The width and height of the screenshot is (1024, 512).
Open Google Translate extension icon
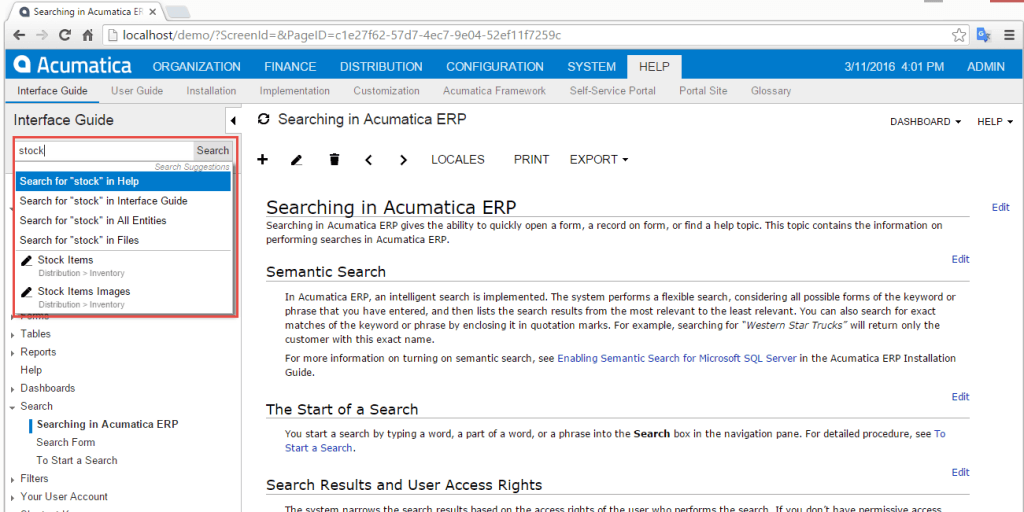point(984,35)
